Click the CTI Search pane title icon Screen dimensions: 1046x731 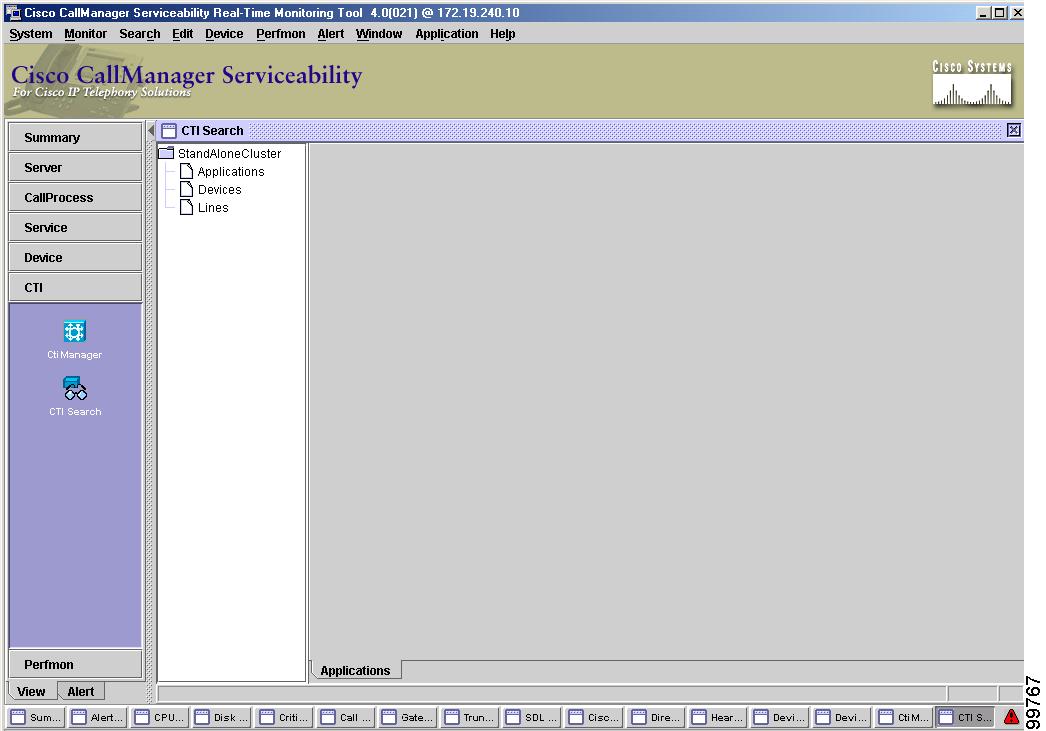(x=169, y=131)
